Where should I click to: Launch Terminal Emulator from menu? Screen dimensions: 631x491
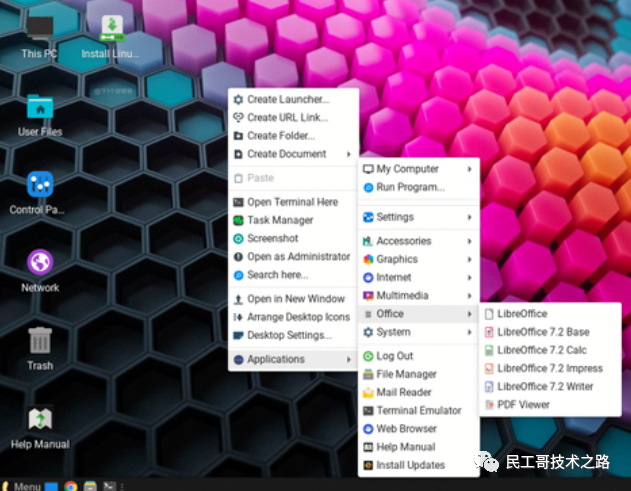(x=419, y=410)
